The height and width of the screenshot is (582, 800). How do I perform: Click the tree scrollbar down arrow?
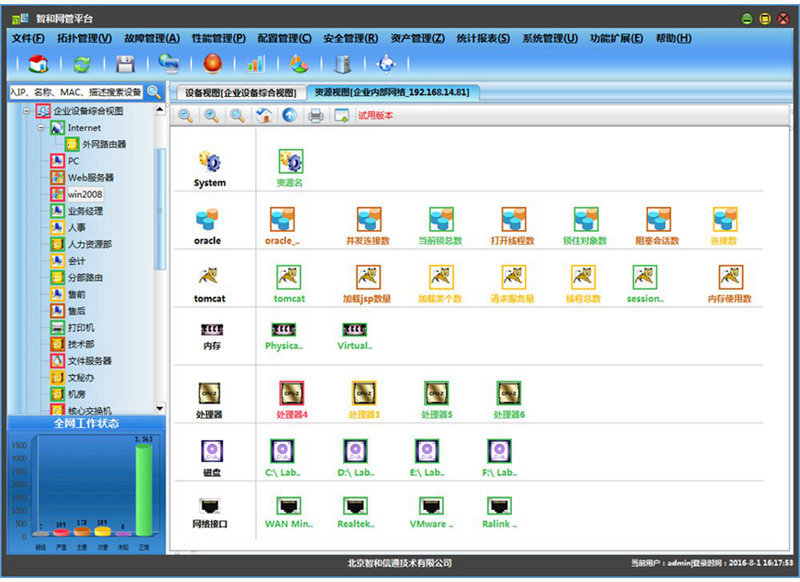pyautogui.click(x=160, y=409)
